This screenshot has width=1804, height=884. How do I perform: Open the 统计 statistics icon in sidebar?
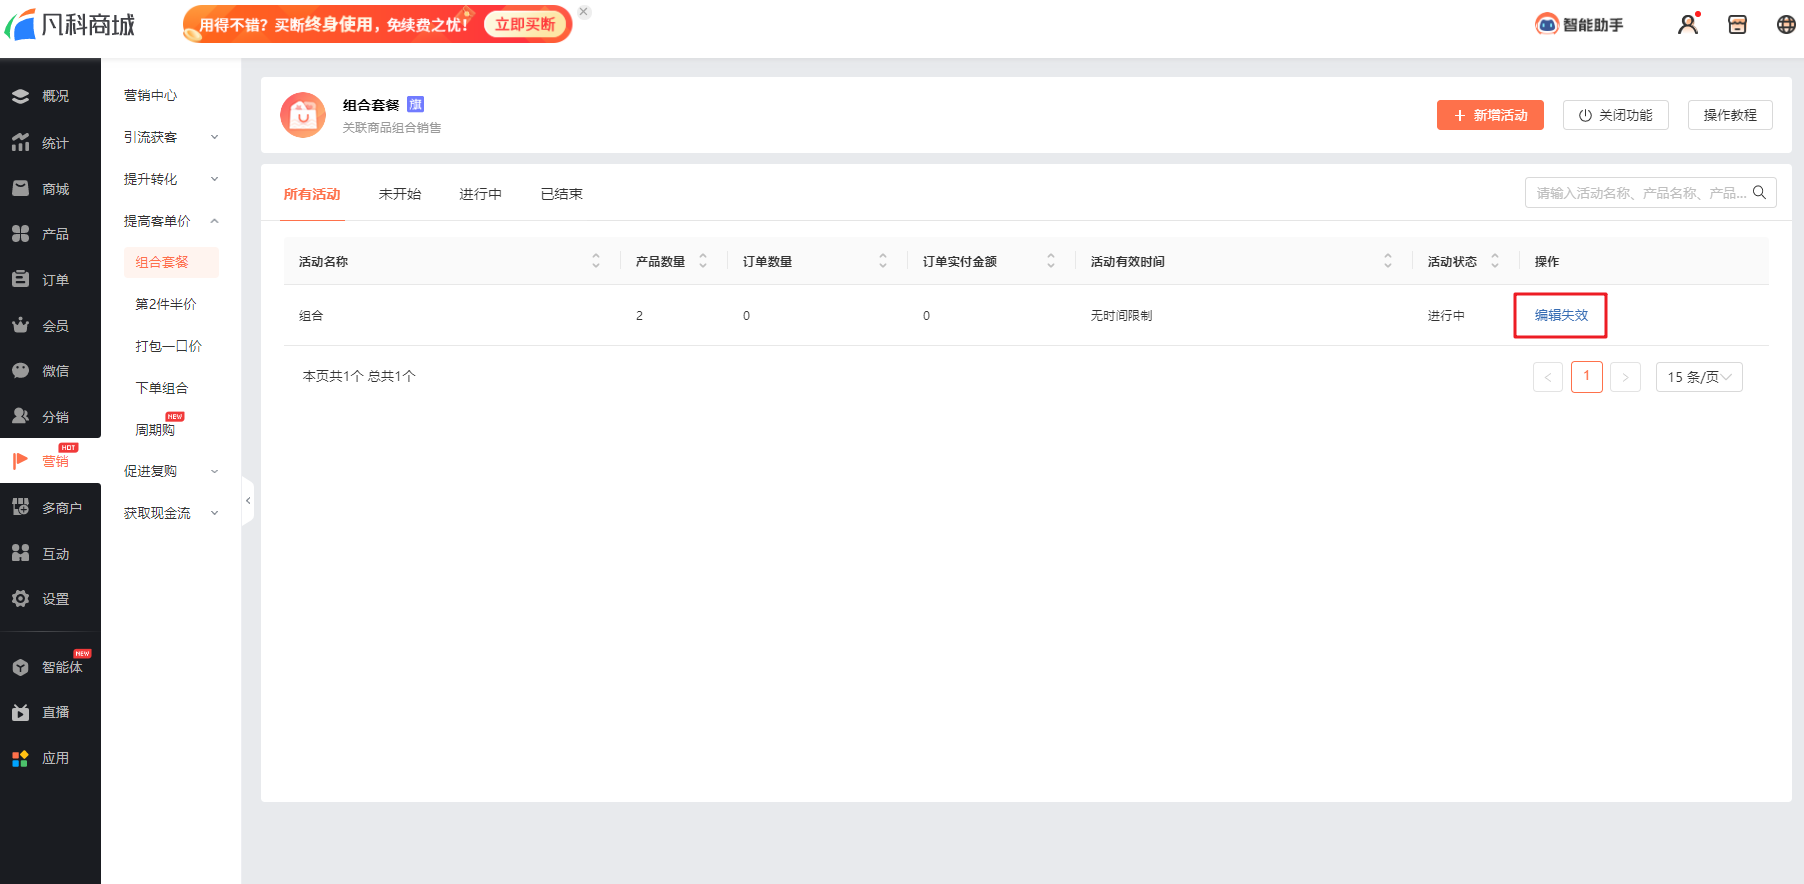(x=20, y=143)
